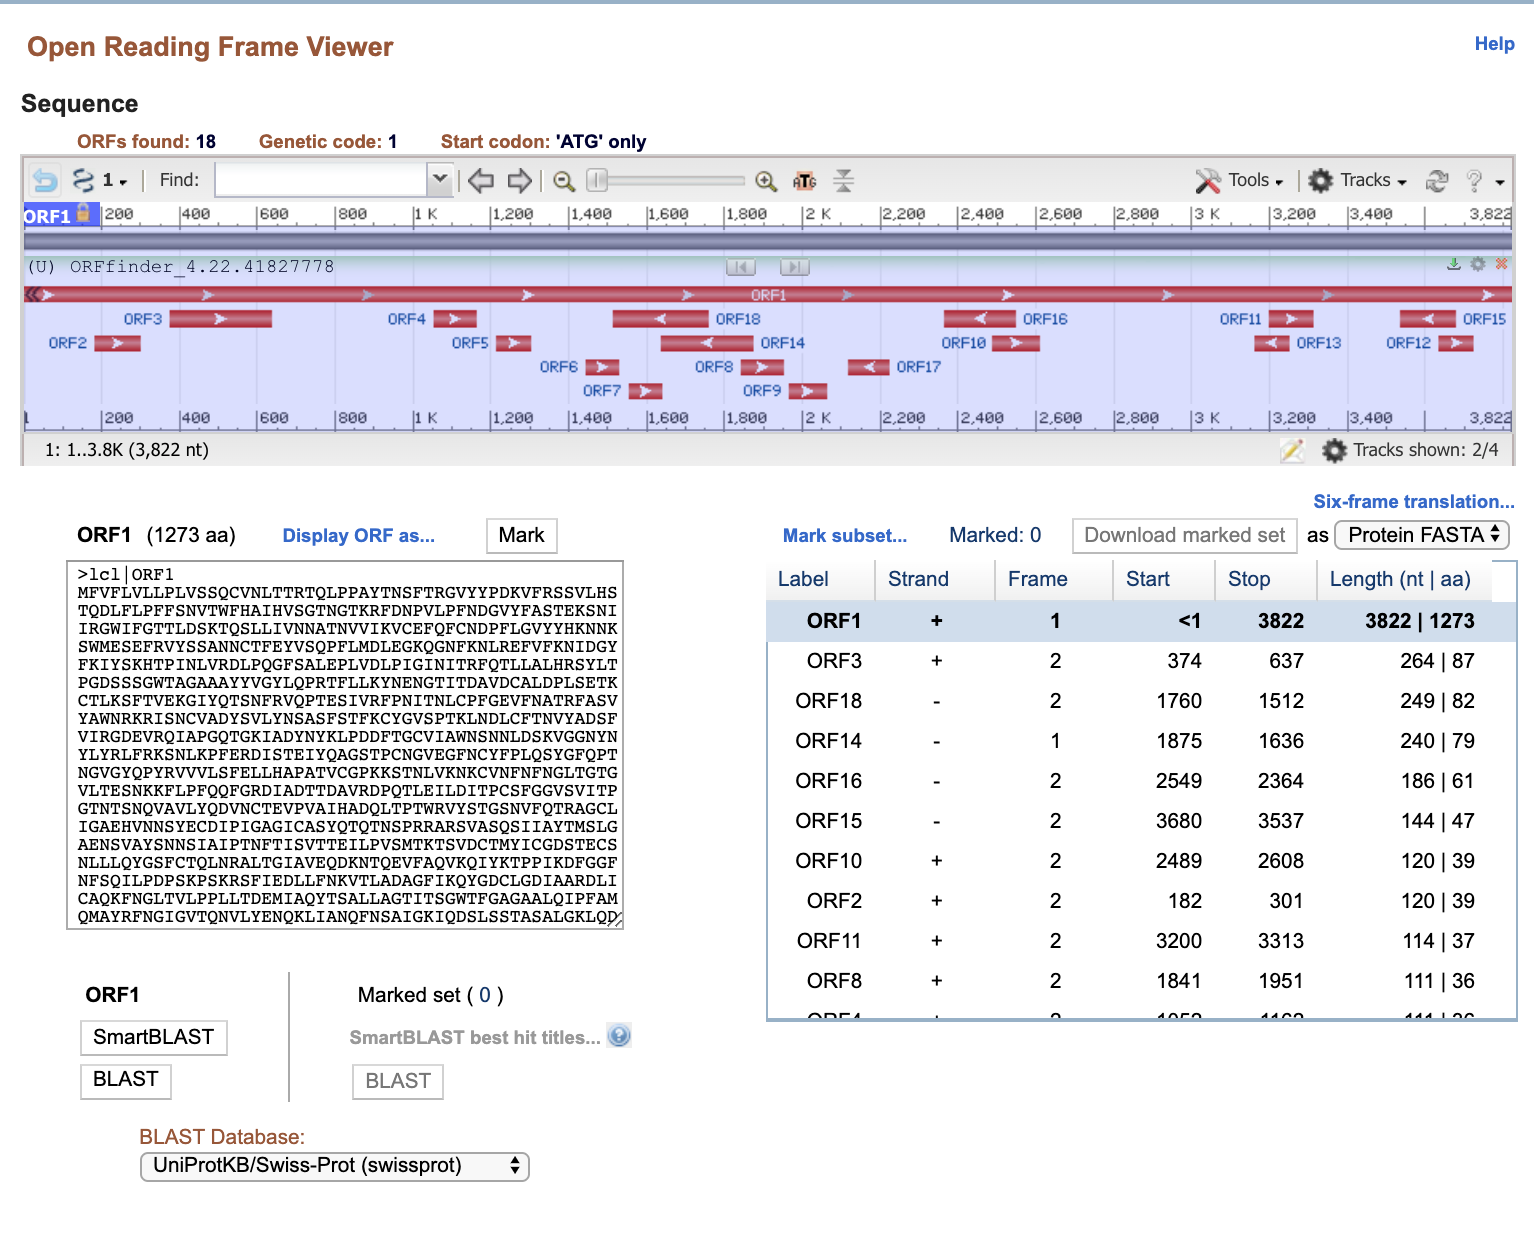The image size is (1534, 1236).
Task: Zoom to sequence level with ATG icon
Action: click(804, 181)
